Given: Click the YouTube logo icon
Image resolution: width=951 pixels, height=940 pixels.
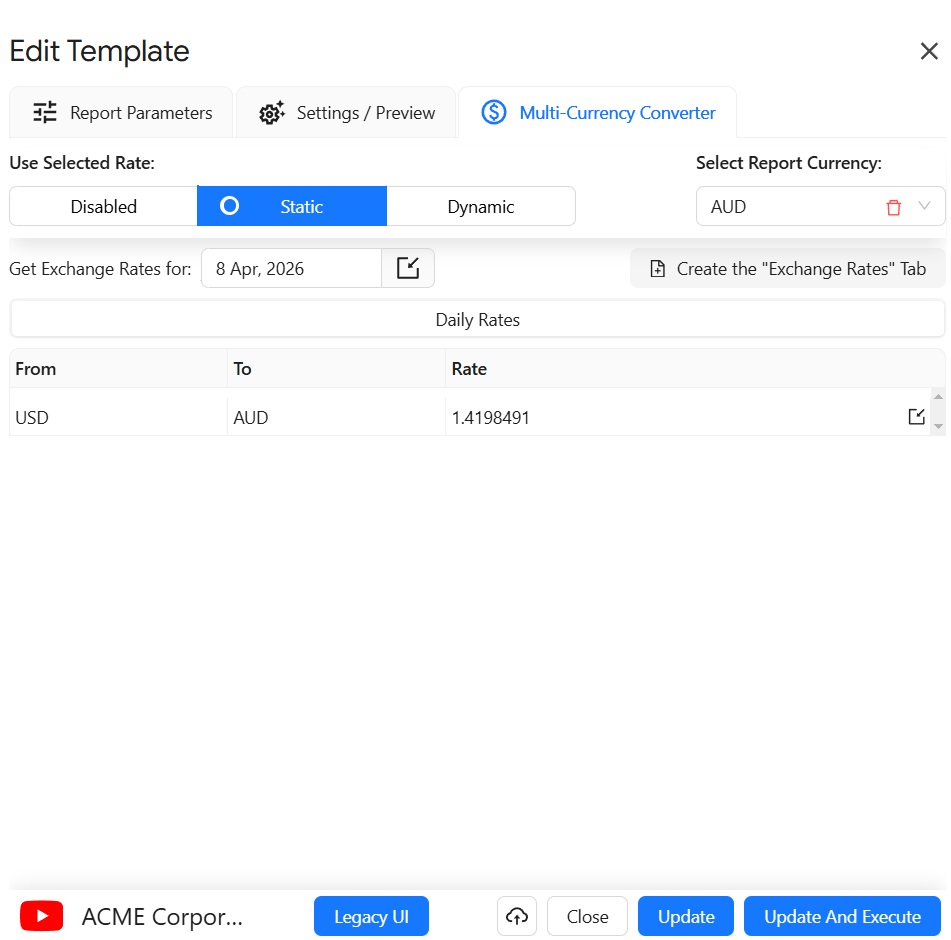Looking at the screenshot, I should (x=42, y=916).
